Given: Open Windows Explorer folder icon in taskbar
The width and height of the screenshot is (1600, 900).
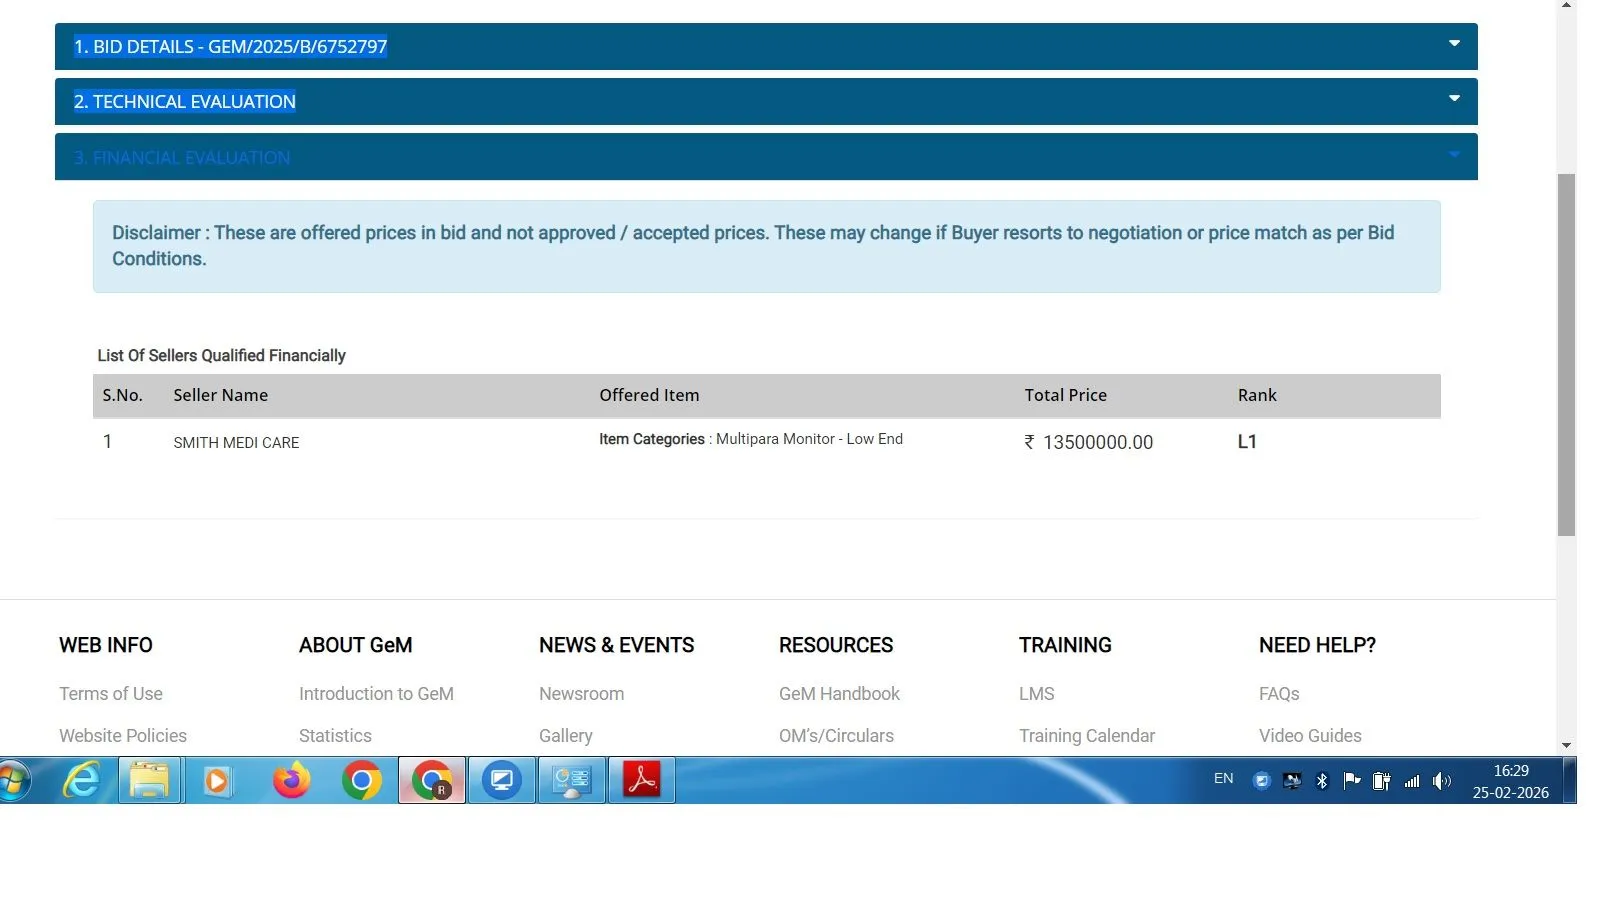Looking at the screenshot, I should click(150, 780).
